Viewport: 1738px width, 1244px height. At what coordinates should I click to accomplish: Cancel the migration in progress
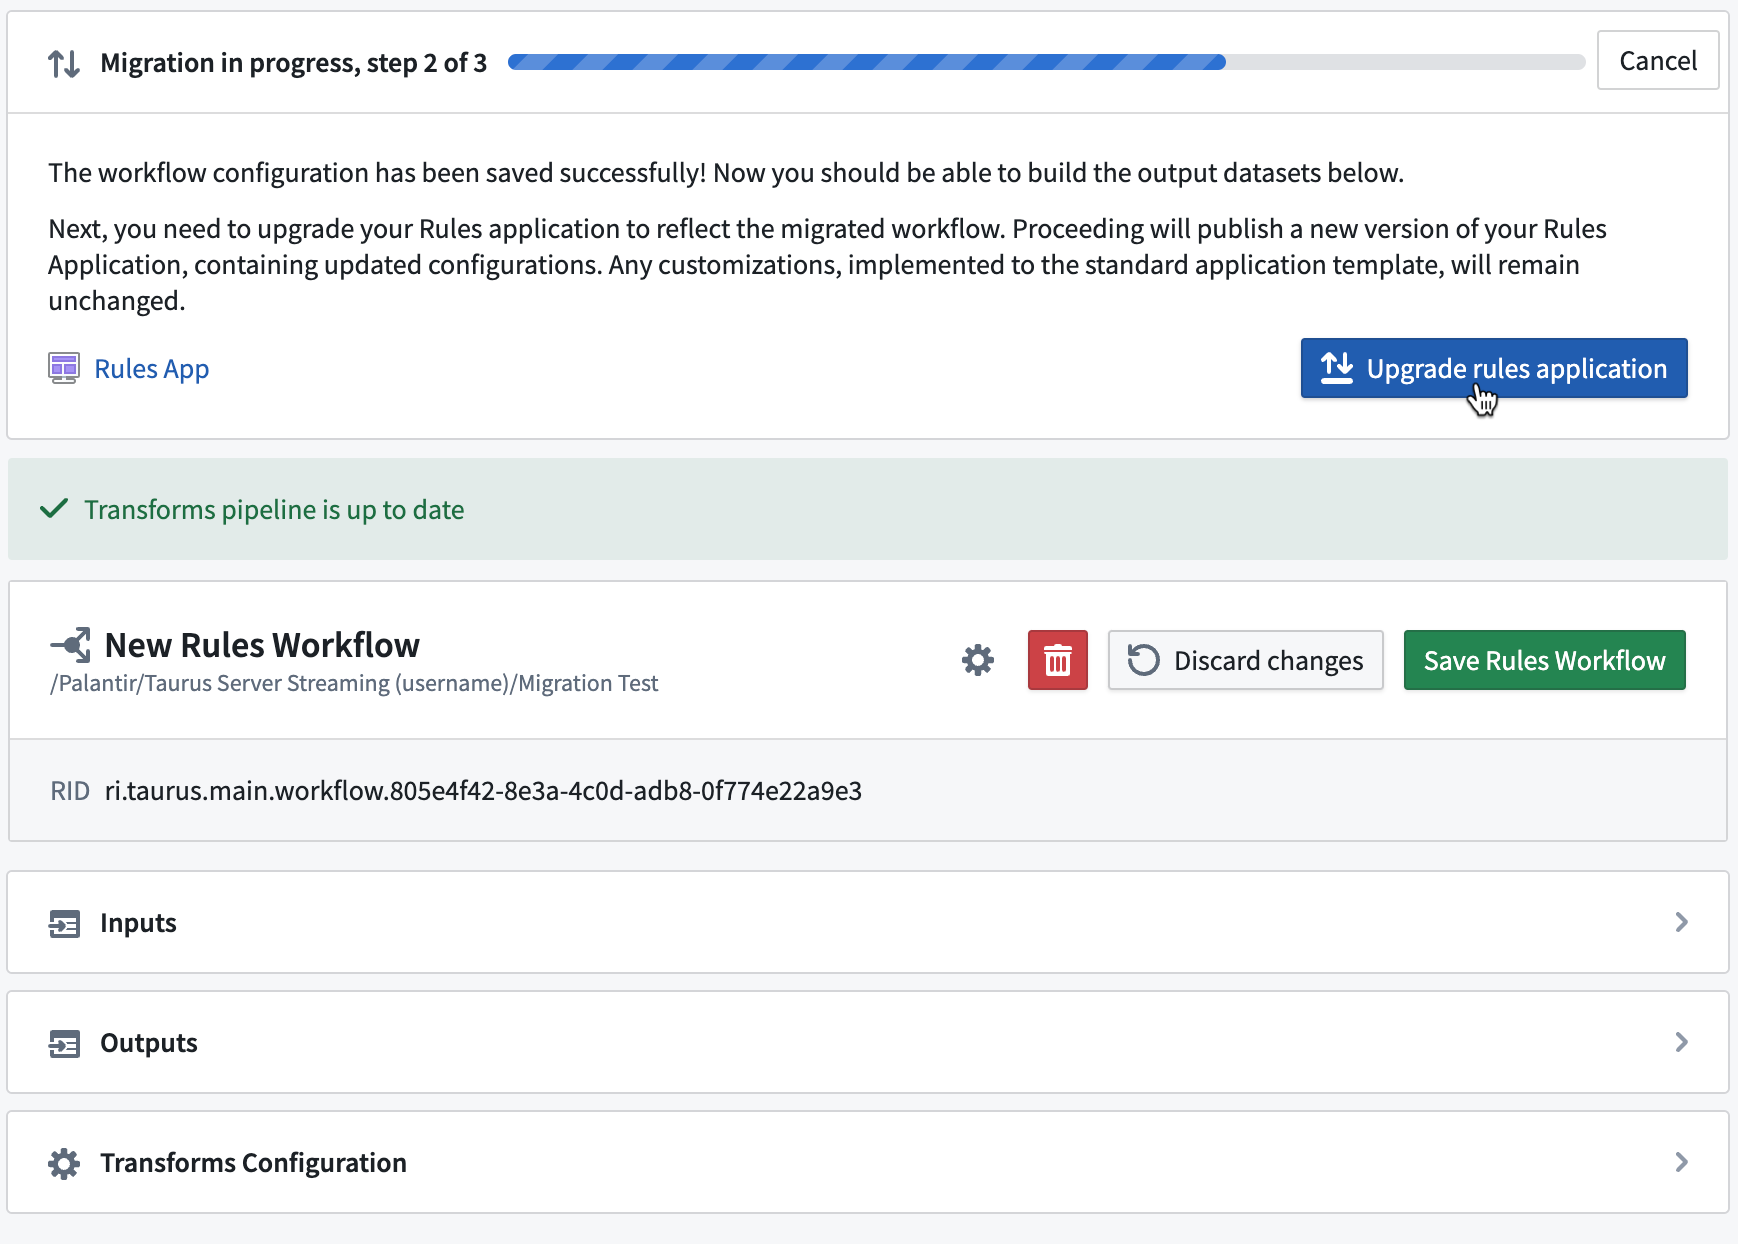coord(1657,61)
